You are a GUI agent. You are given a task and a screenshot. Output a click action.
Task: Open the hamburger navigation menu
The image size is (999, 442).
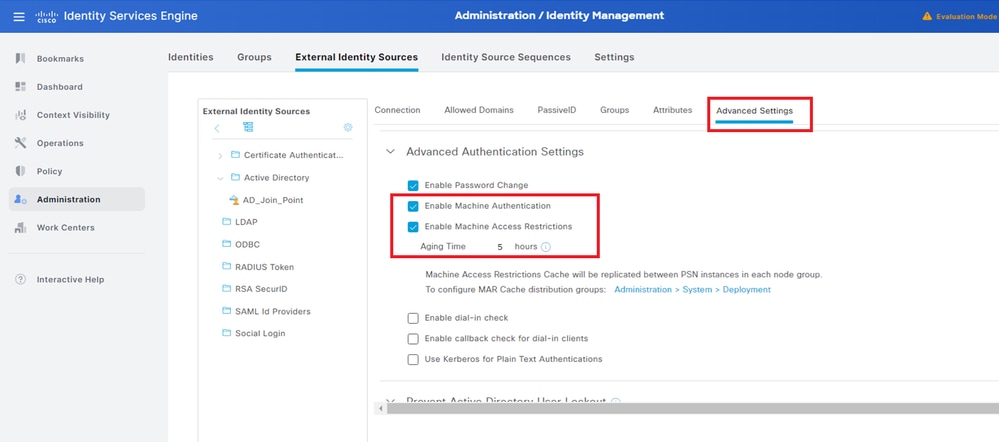click(x=19, y=16)
